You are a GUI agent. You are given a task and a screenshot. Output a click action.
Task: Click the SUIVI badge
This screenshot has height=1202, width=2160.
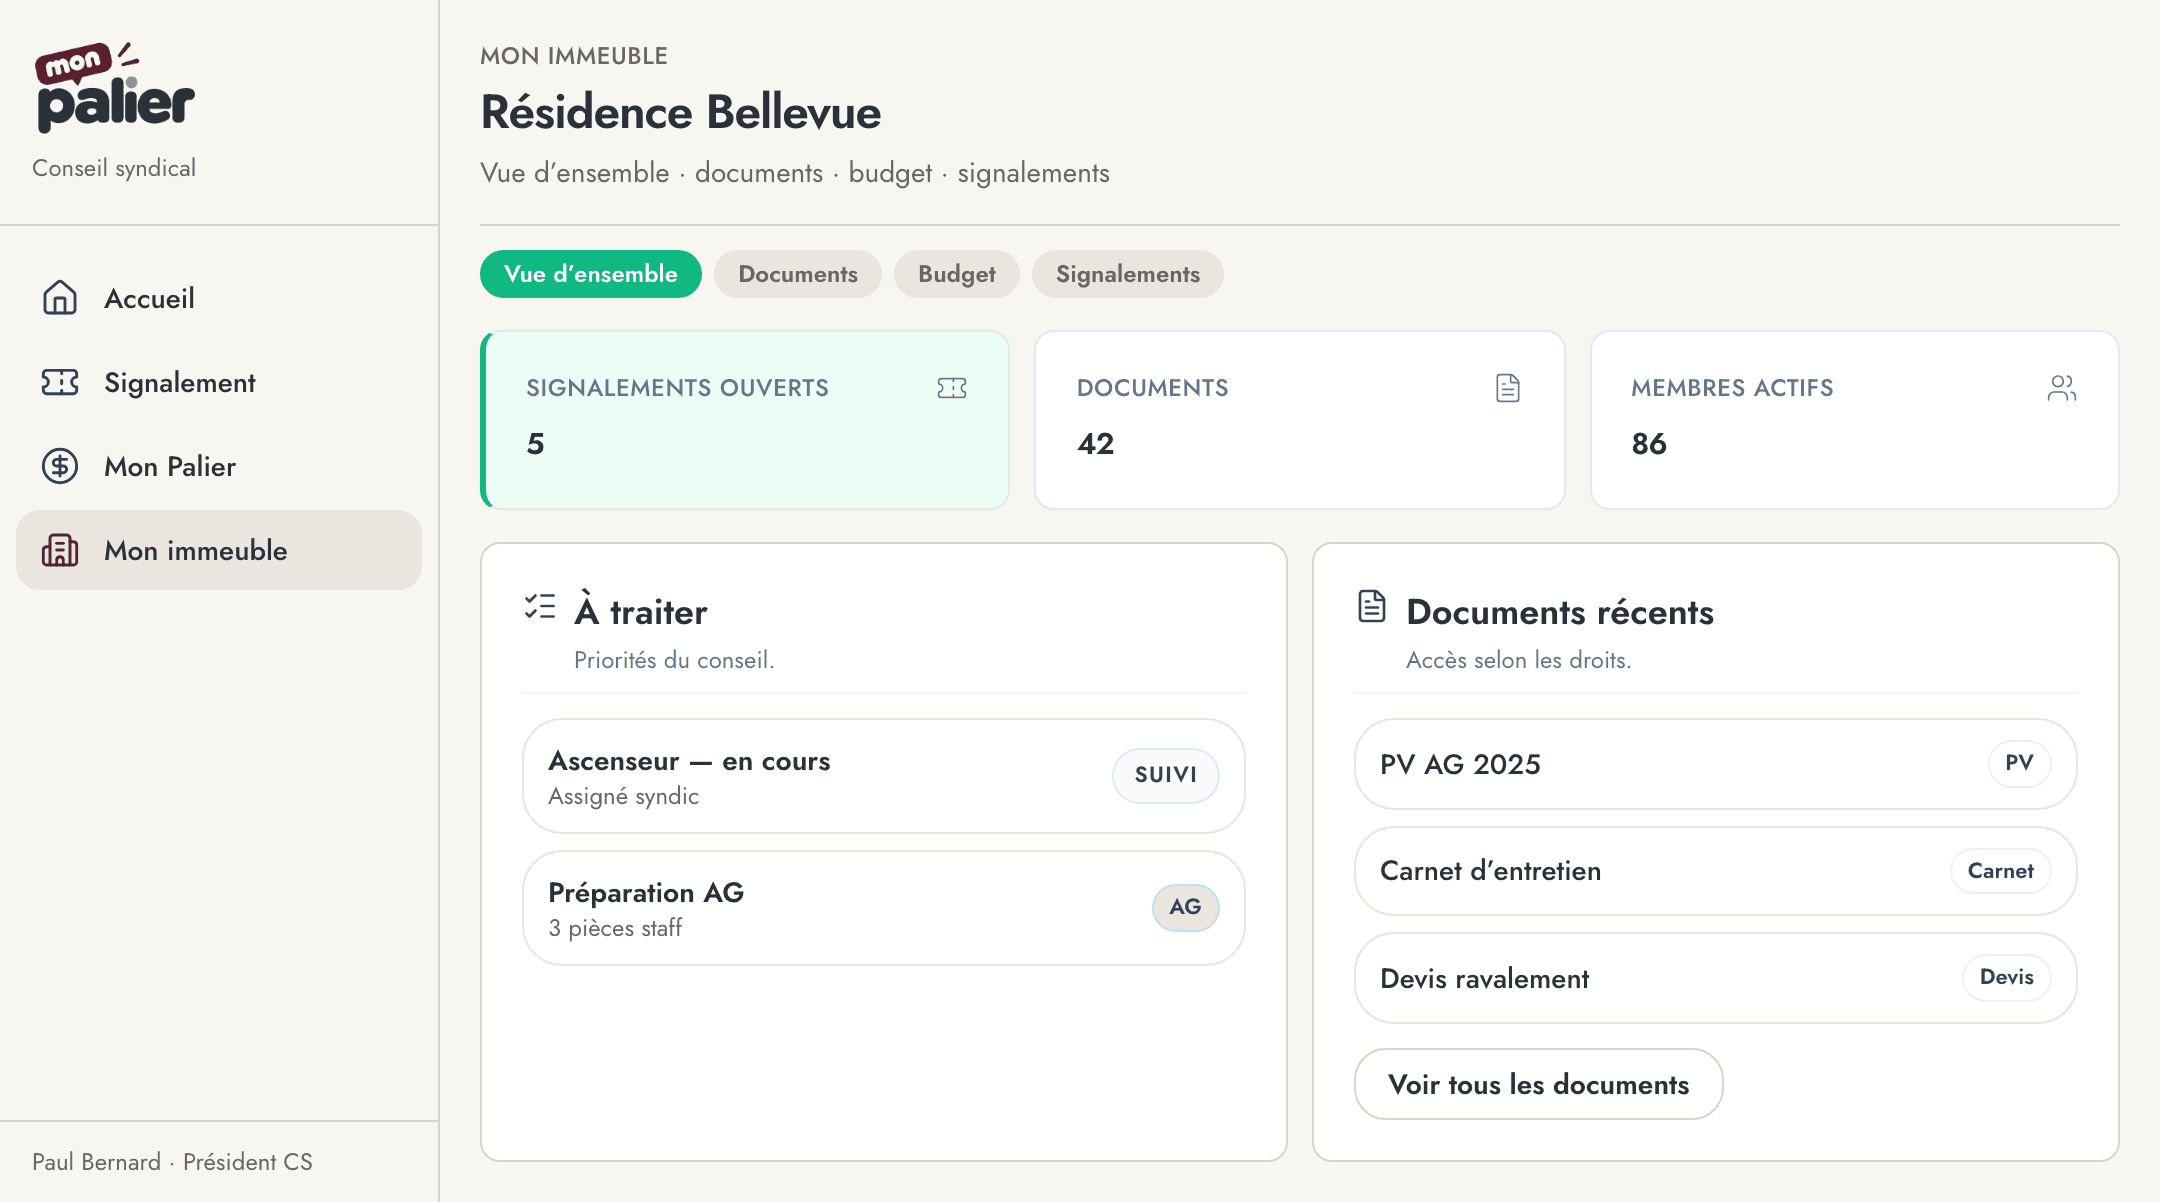click(x=1166, y=775)
